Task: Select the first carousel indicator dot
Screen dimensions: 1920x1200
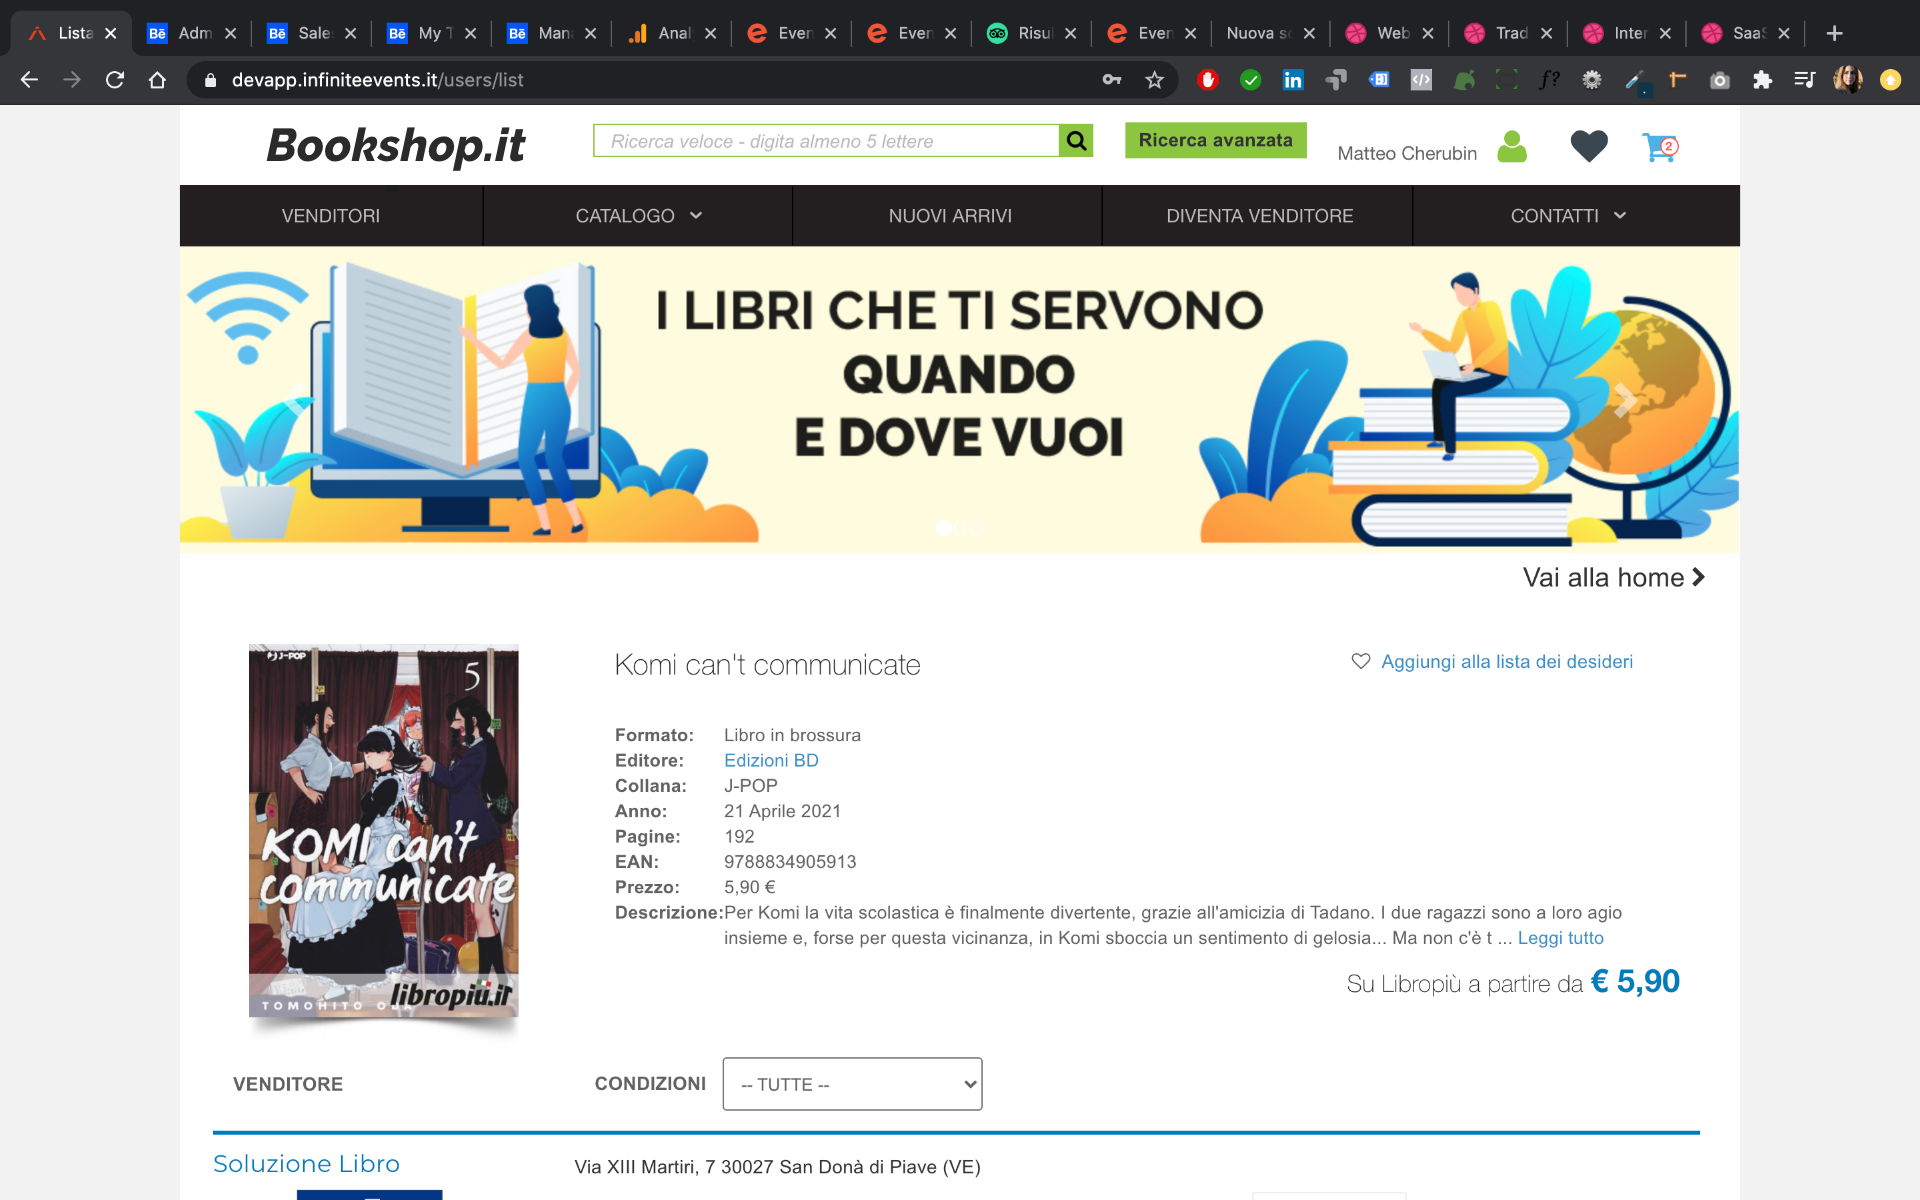Action: (x=943, y=527)
